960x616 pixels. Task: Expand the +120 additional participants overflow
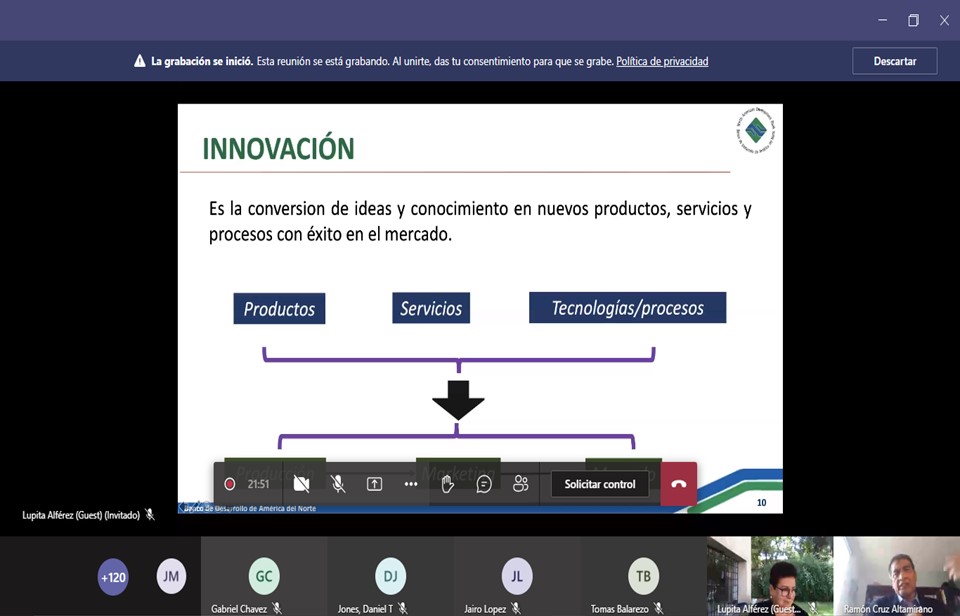[113, 577]
